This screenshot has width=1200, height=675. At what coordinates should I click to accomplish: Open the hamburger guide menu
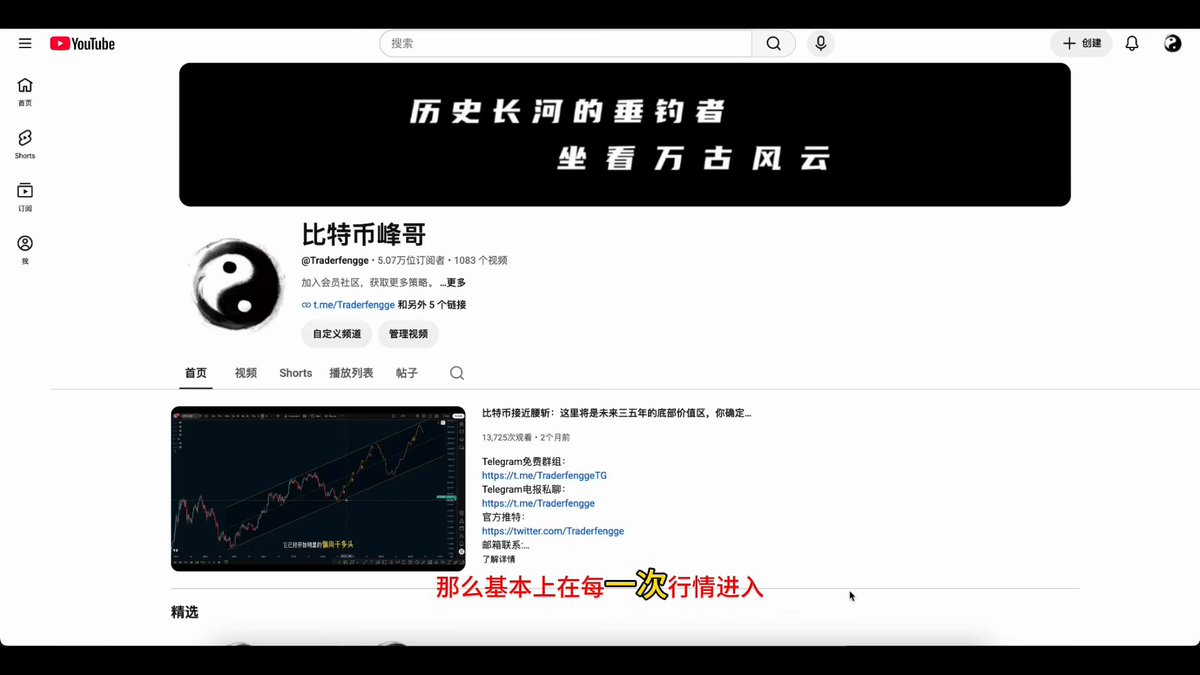(25, 43)
